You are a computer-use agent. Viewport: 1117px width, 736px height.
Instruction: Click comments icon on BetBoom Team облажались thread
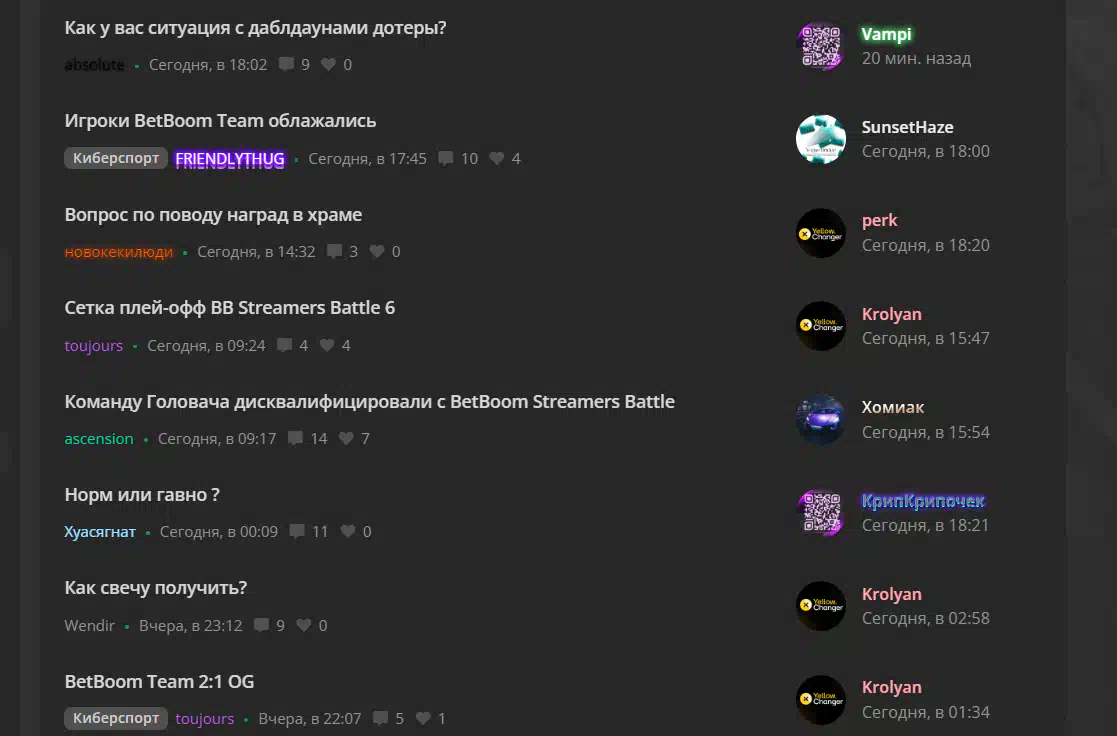(446, 158)
